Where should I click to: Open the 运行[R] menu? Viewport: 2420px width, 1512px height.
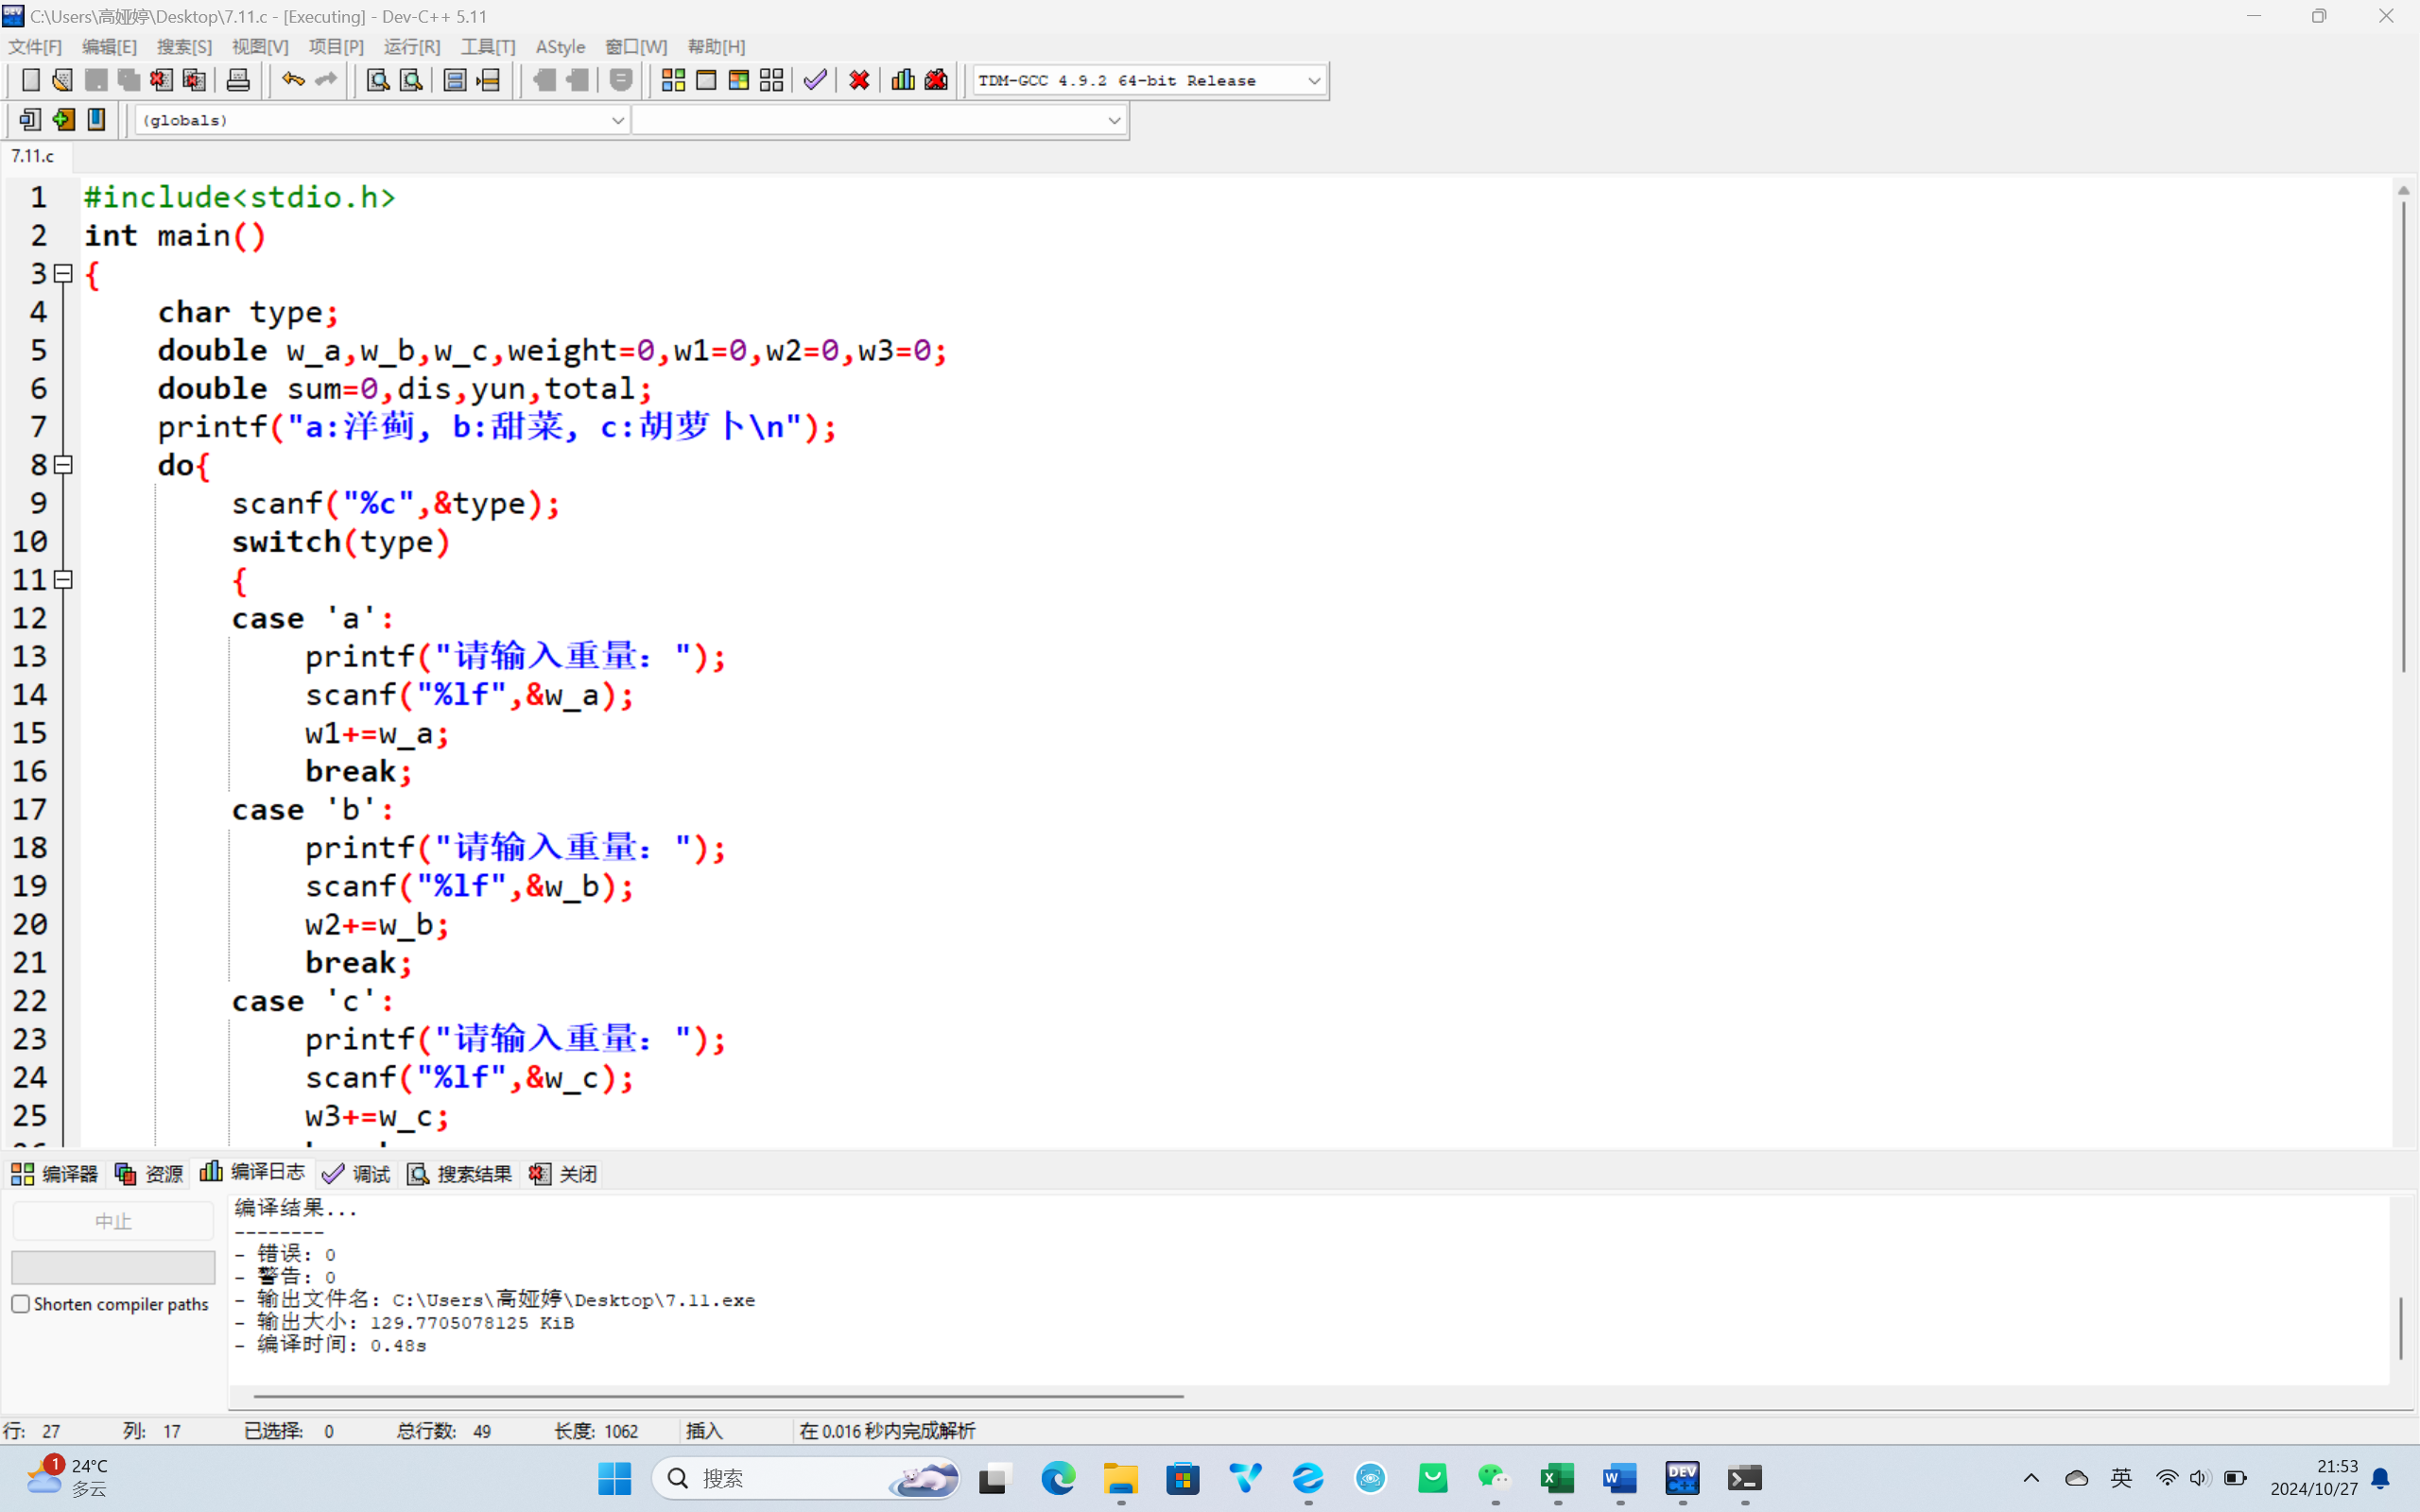click(x=411, y=47)
